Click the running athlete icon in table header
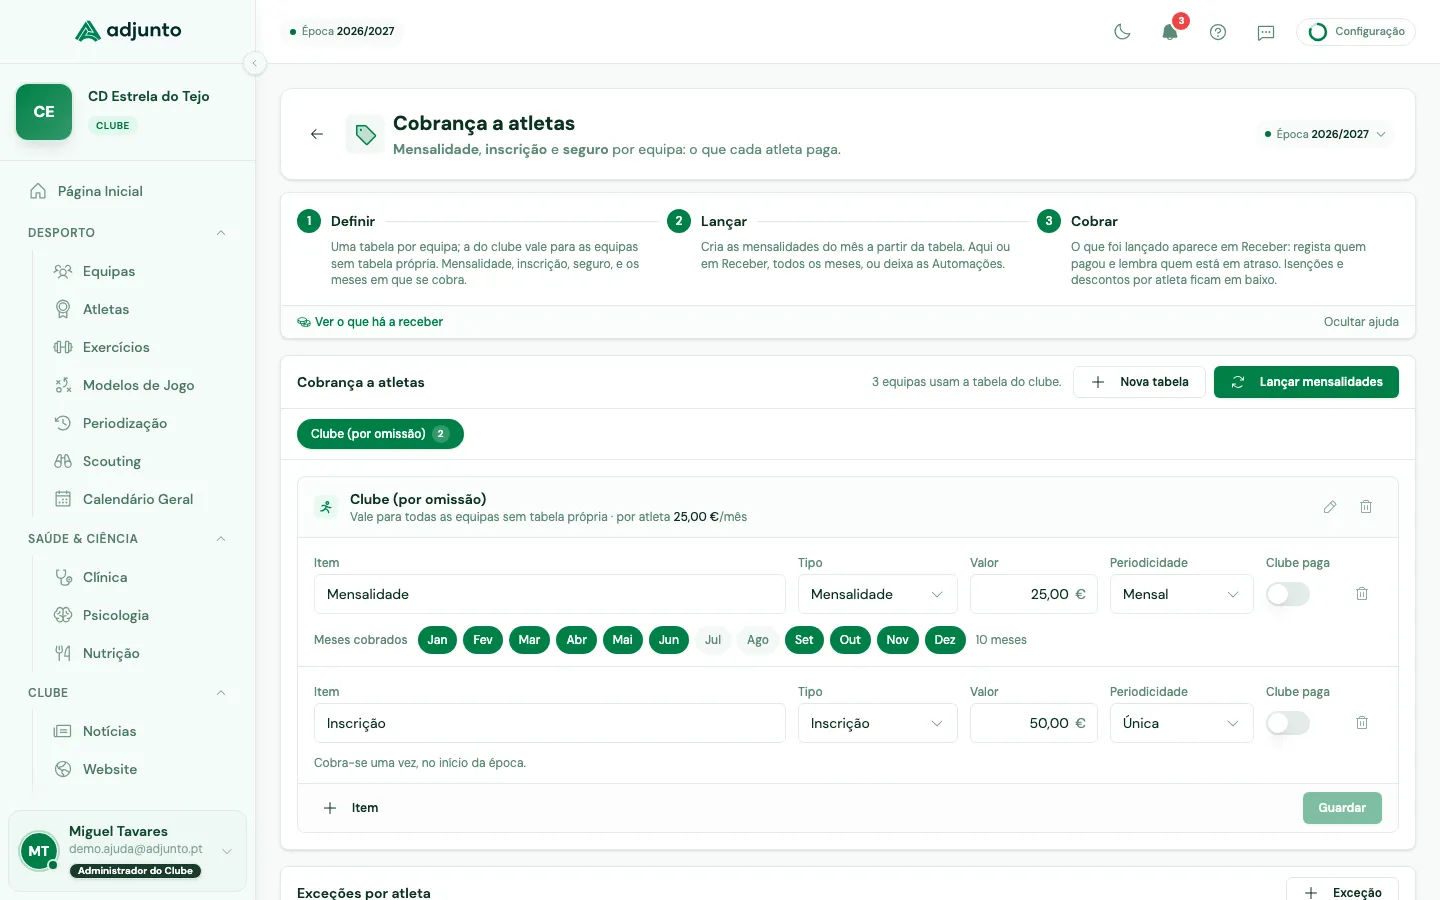 pos(326,507)
